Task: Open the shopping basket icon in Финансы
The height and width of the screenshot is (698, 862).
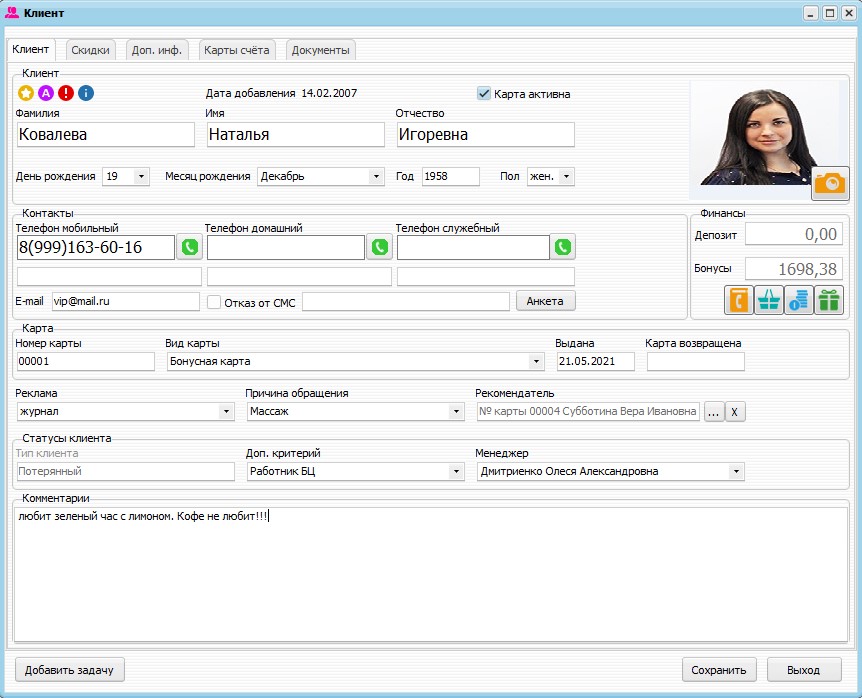Action: [x=769, y=300]
